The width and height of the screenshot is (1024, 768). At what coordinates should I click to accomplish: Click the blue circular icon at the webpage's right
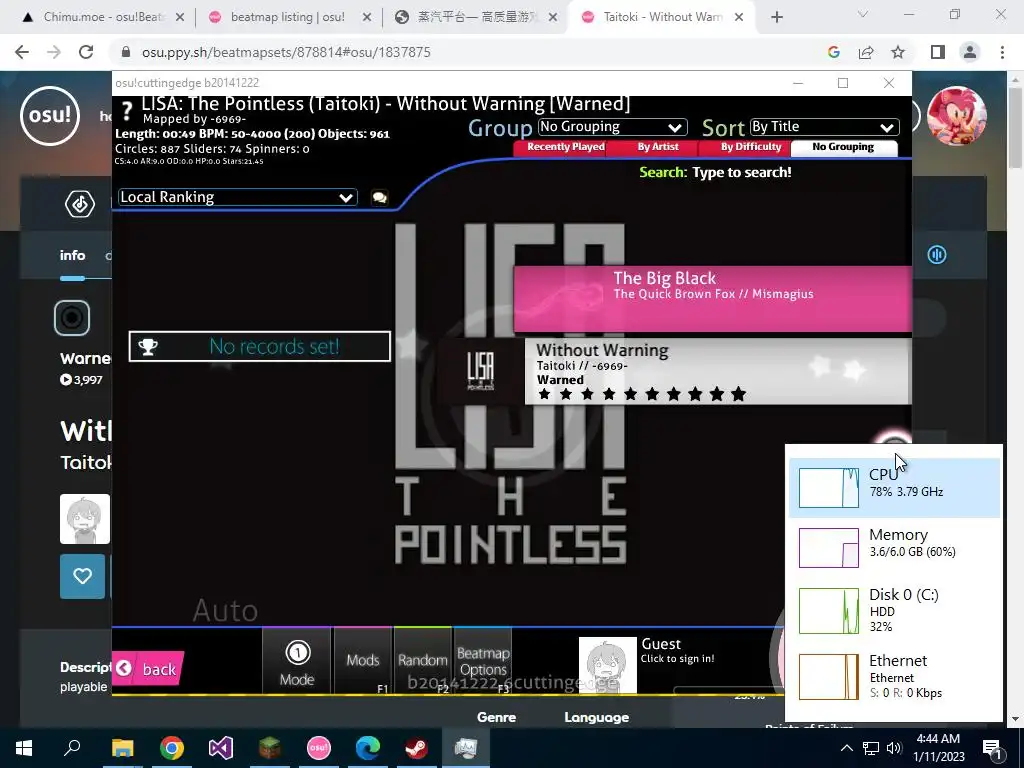(x=937, y=255)
